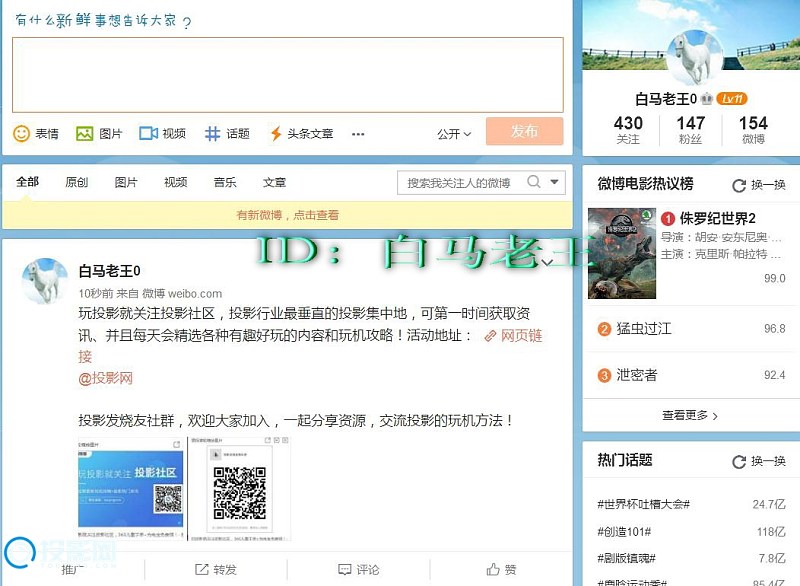
Task: View 430 关注 following list
Action: [x=628, y=130]
